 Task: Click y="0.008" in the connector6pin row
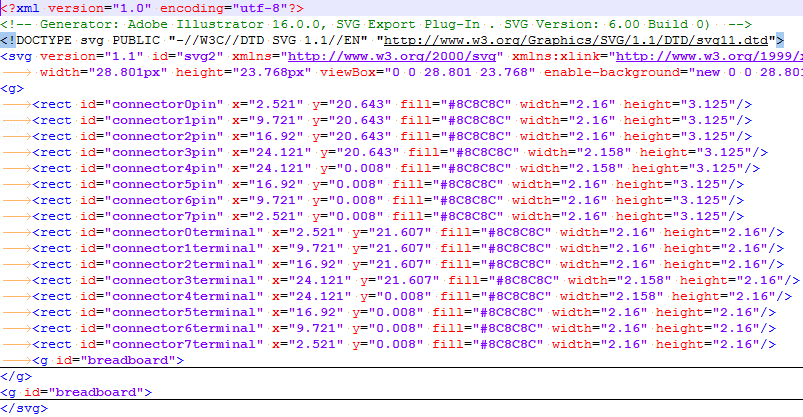[x=348, y=201]
